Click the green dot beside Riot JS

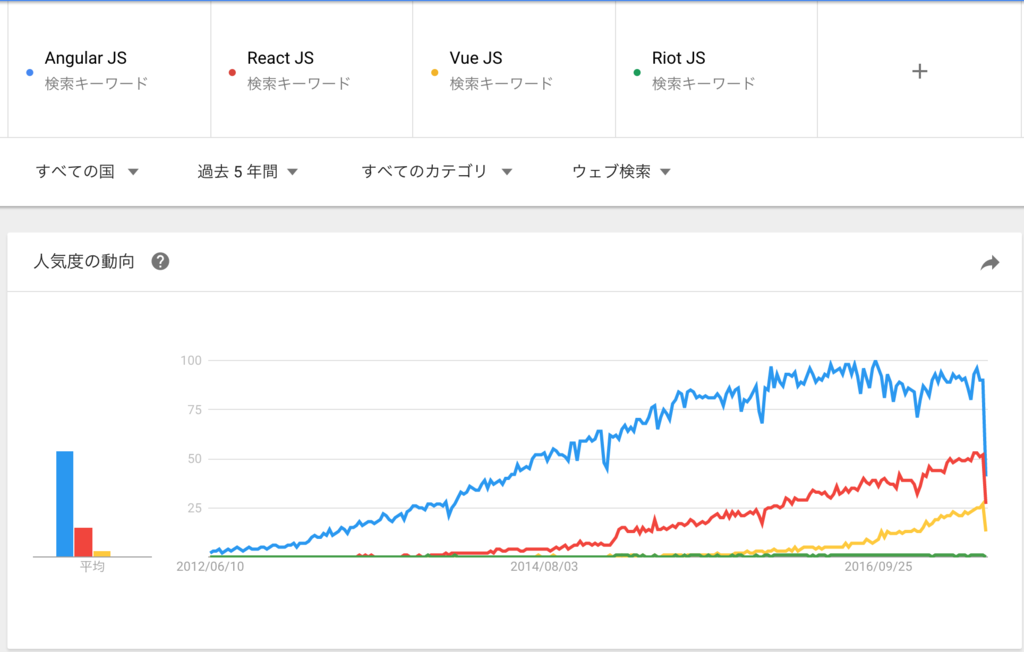(x=637, y=73)
